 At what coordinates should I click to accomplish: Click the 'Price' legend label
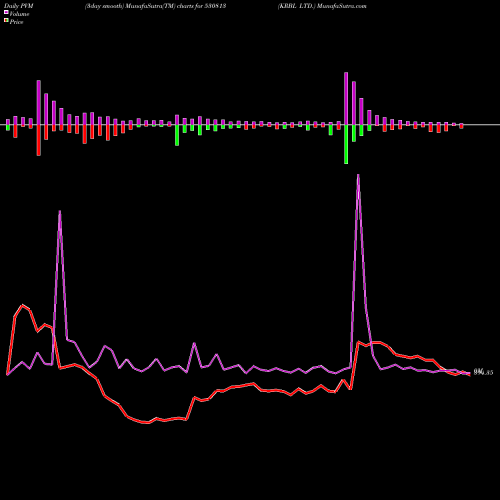[x=16, y=22]
